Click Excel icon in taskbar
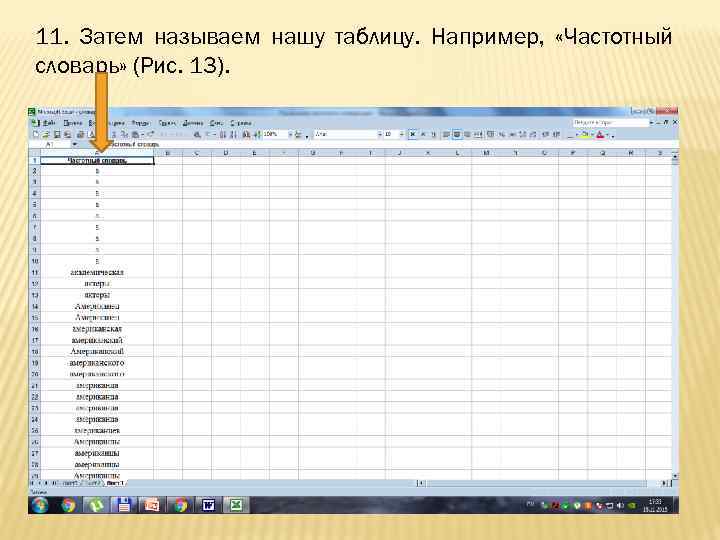The image size is (720, 540). click(x=236, y=505)
